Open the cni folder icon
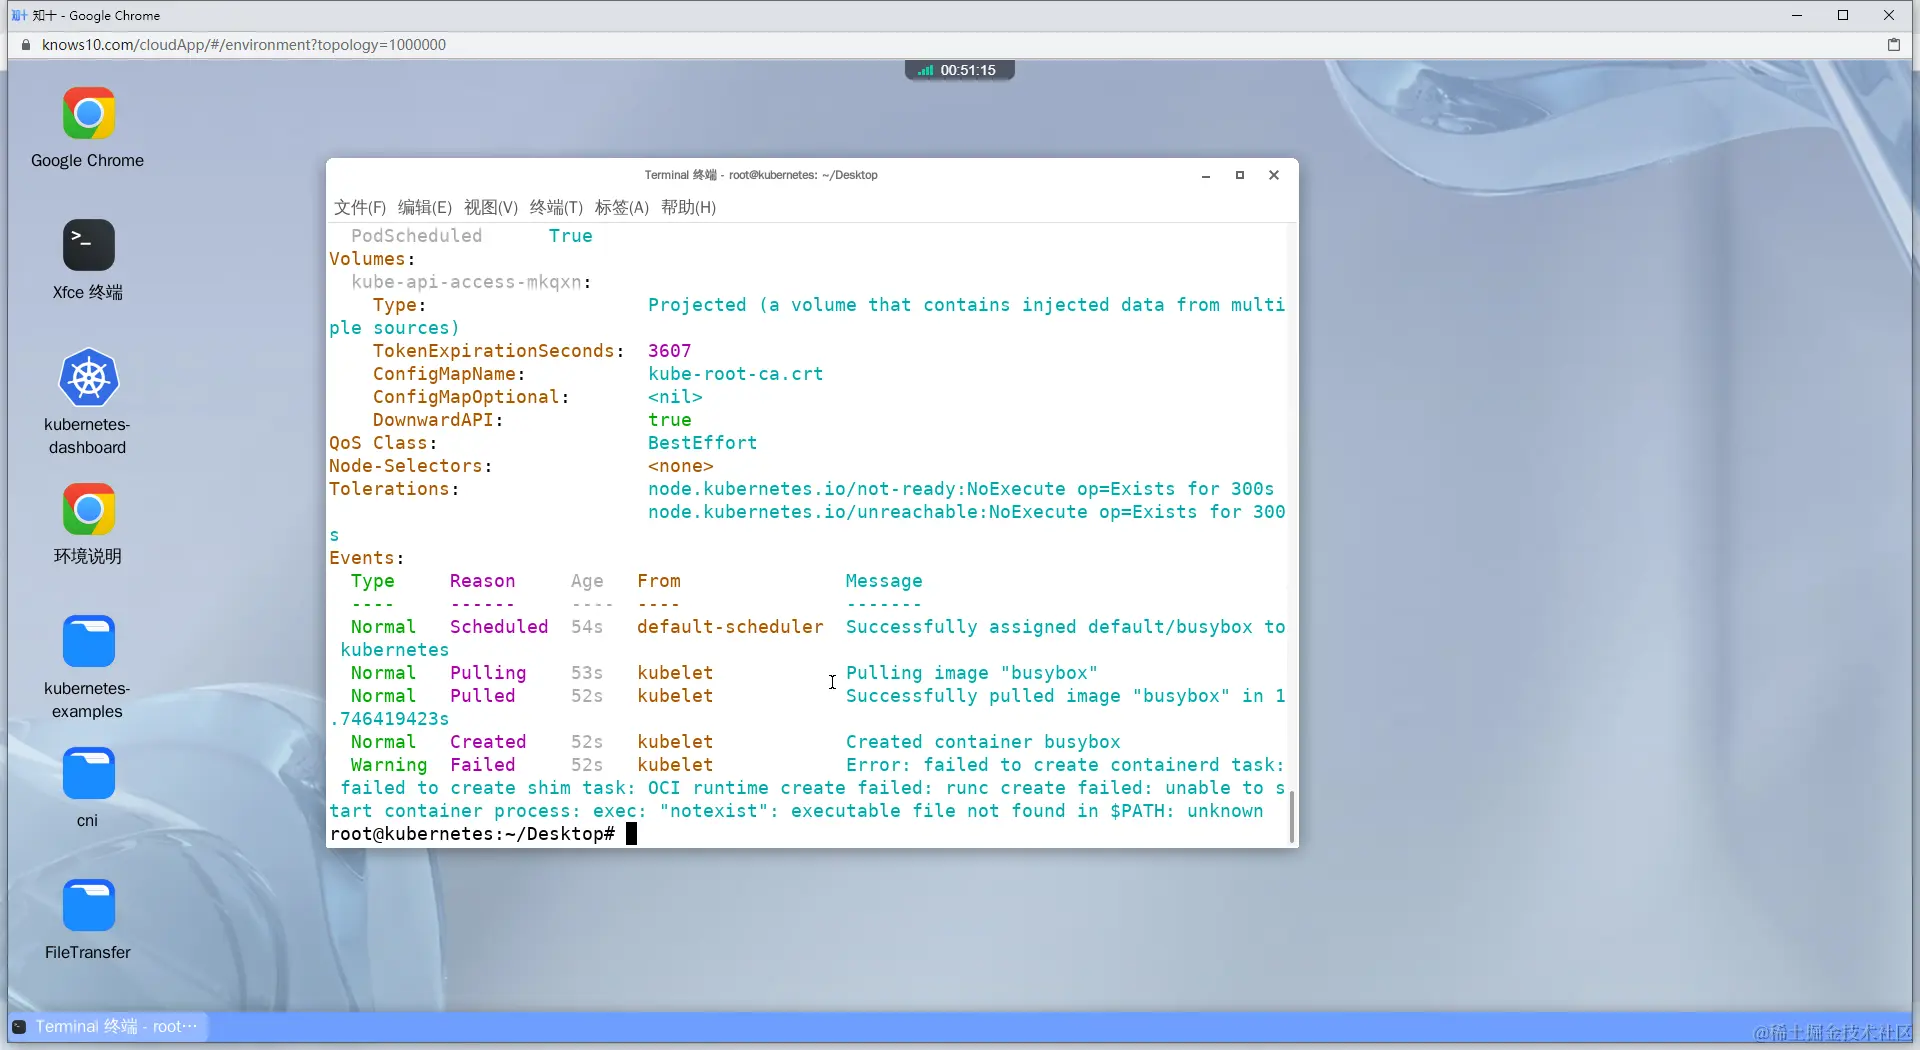 coord(88,774)
